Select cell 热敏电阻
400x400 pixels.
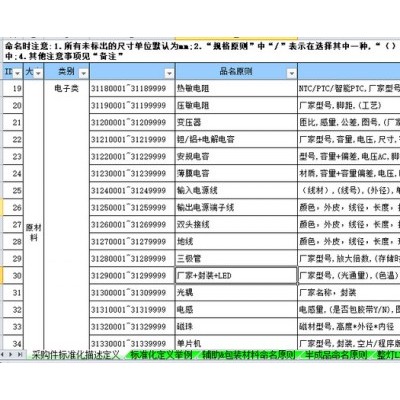pyautogui.click(x=236, y=88)
